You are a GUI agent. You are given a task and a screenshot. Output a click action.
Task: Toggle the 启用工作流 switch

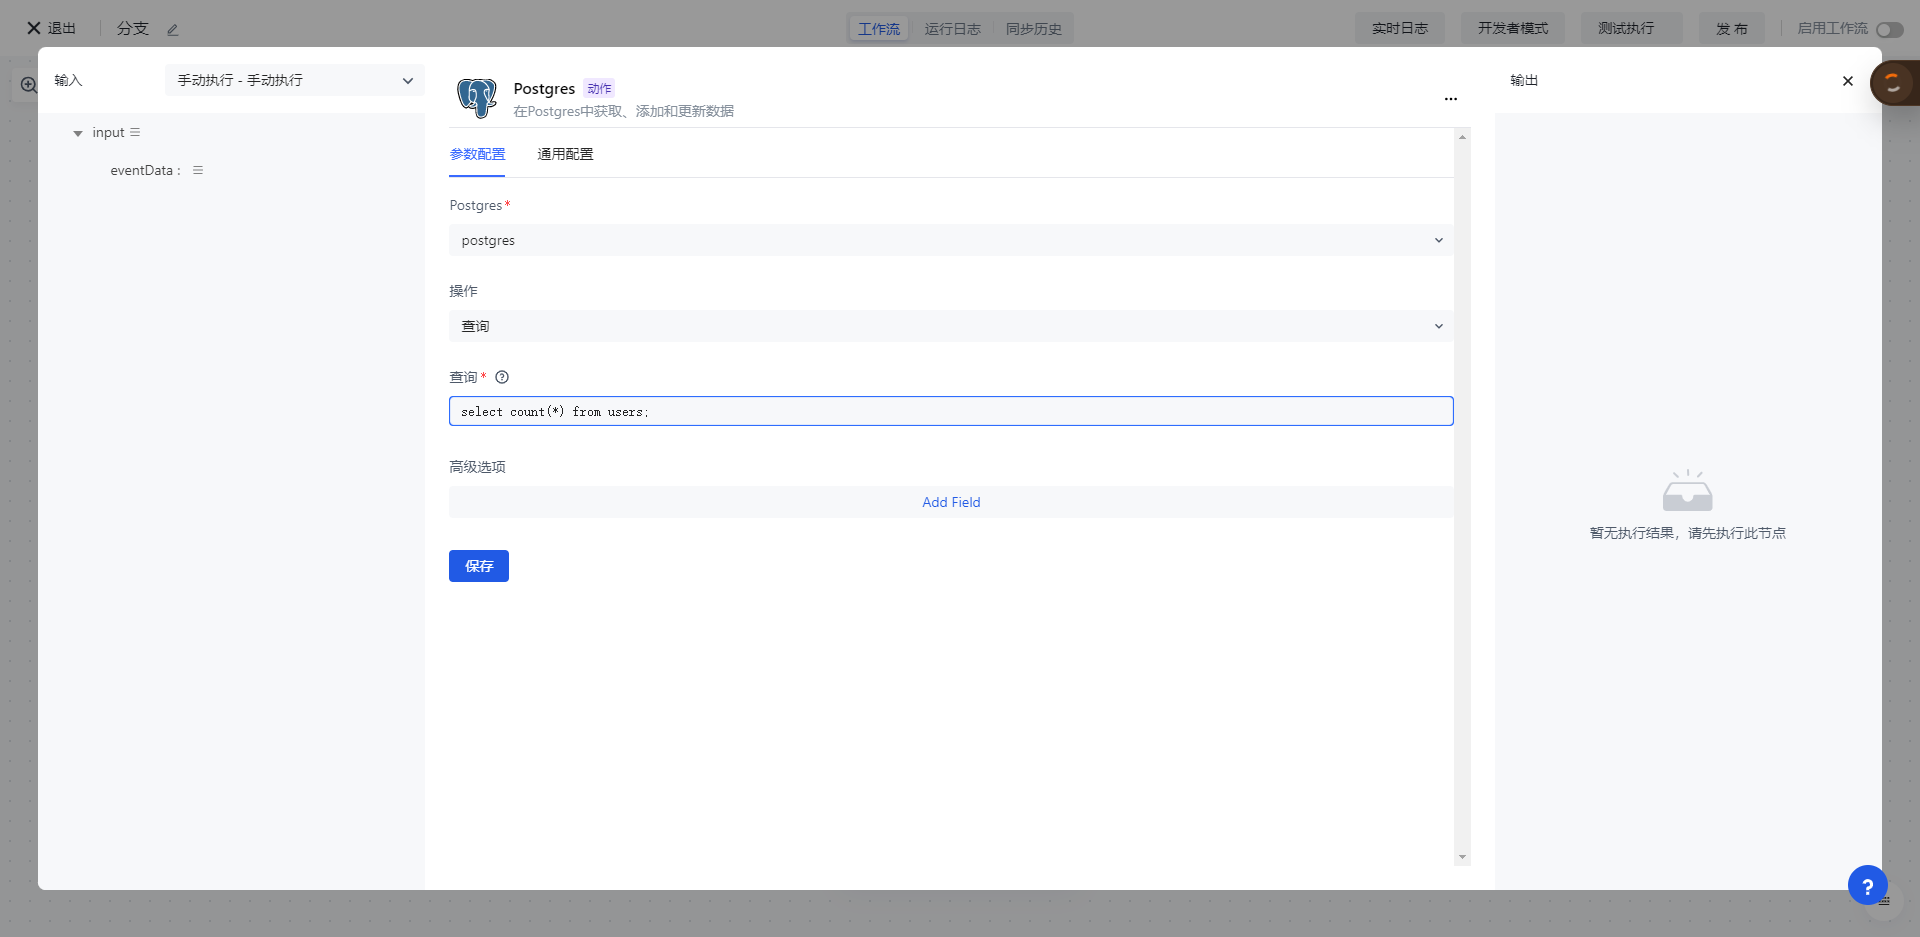coord(1889,30)
